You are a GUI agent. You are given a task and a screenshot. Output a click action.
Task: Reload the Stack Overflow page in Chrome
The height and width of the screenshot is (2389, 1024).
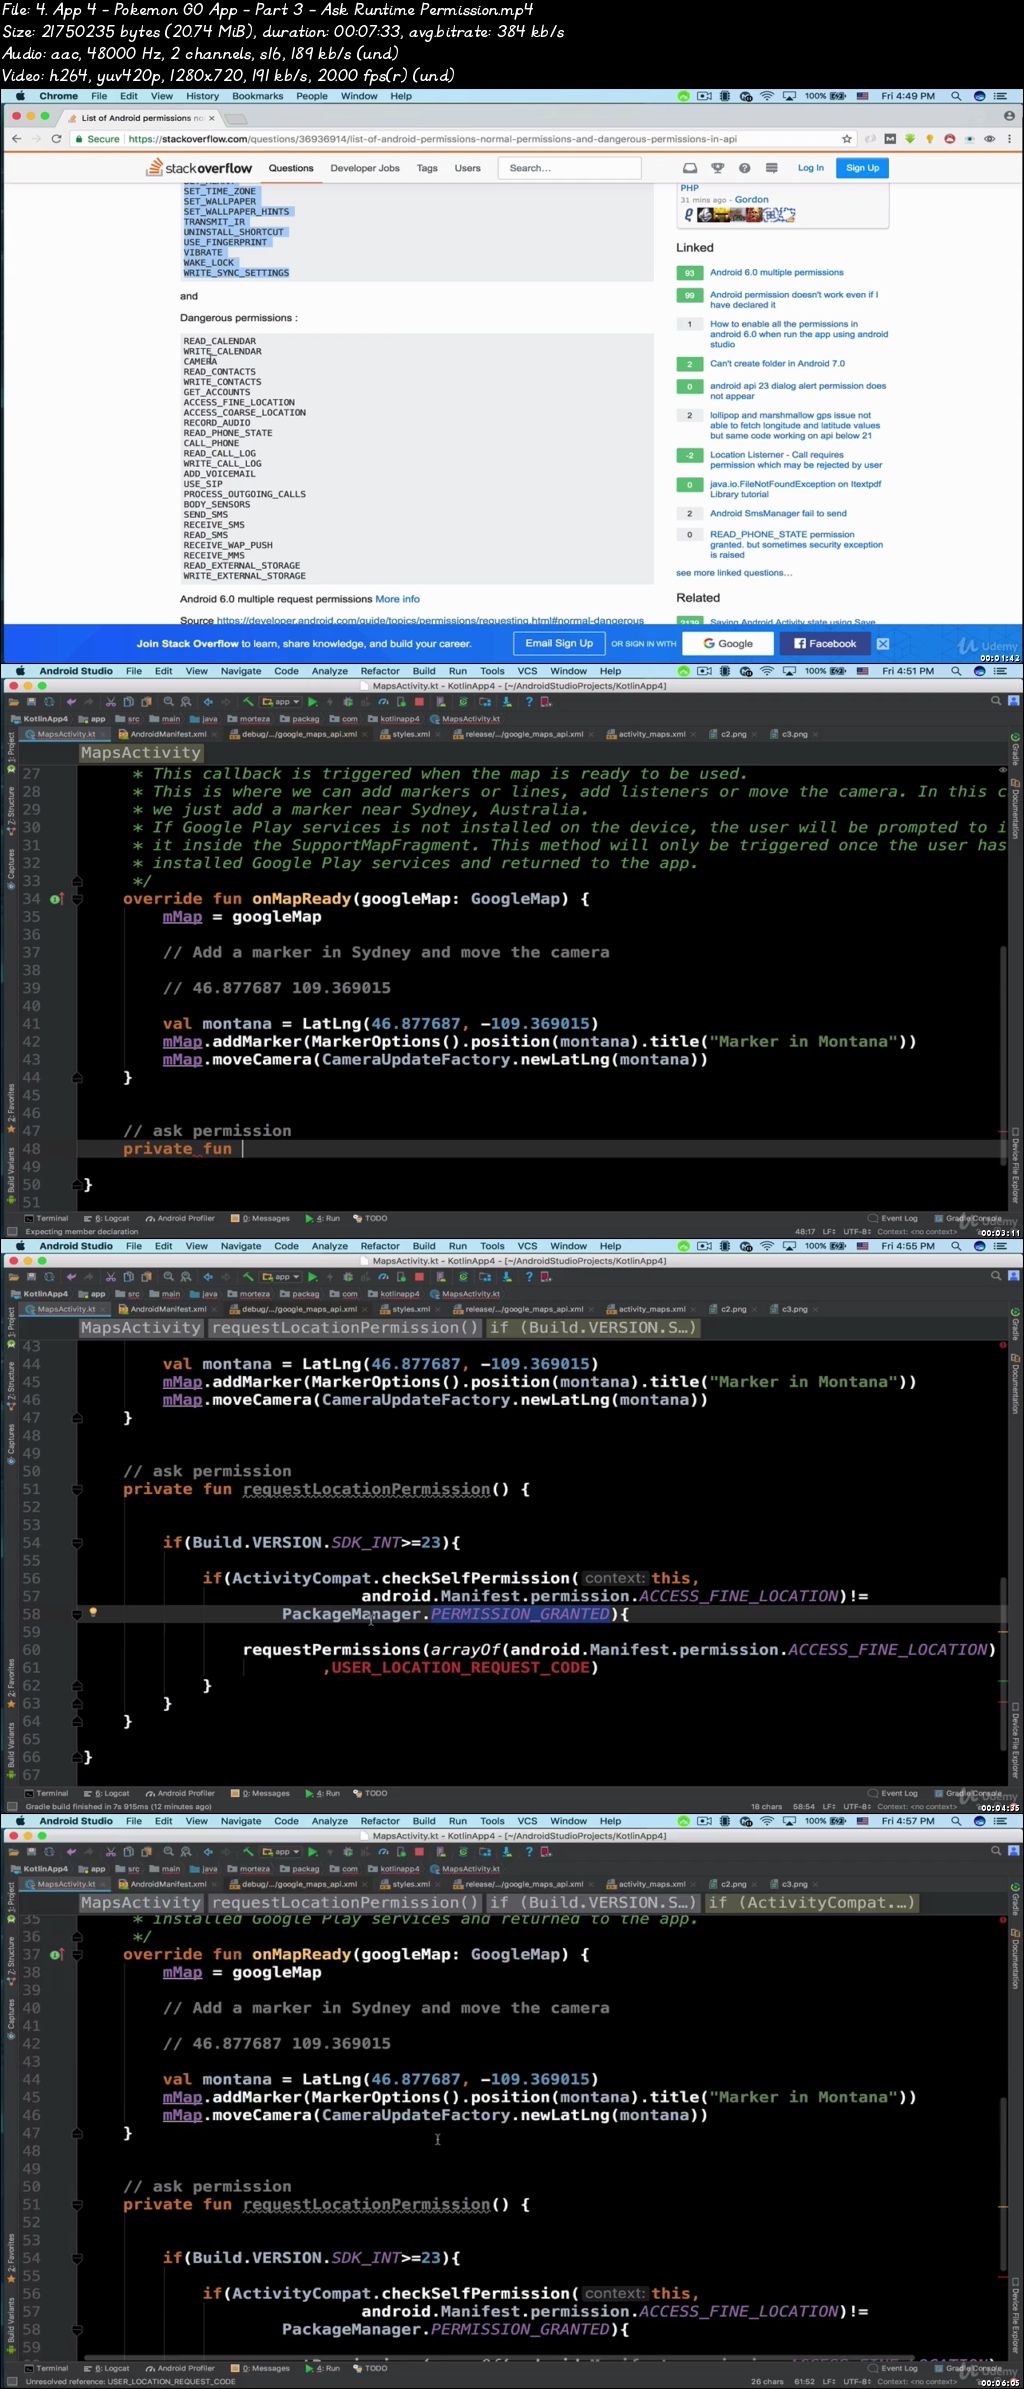click(x=56, y=139)
